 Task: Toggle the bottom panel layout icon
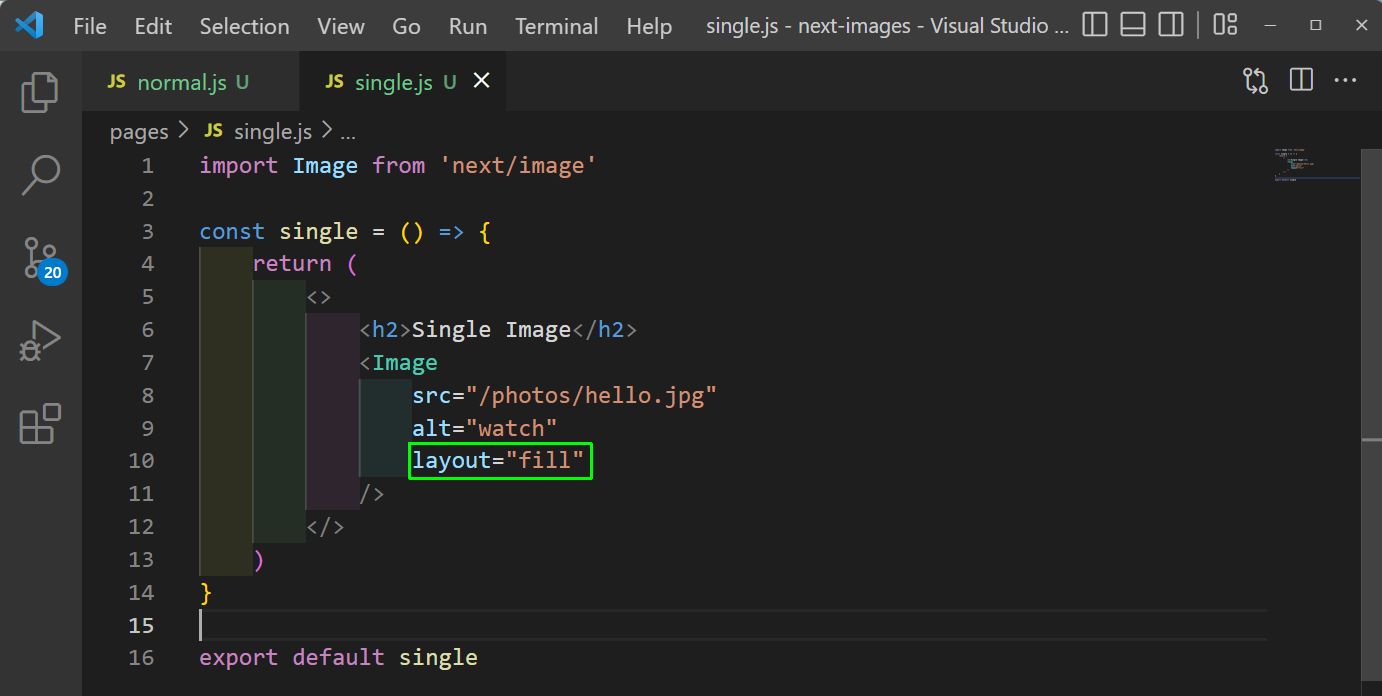(x=1133, y=25)
